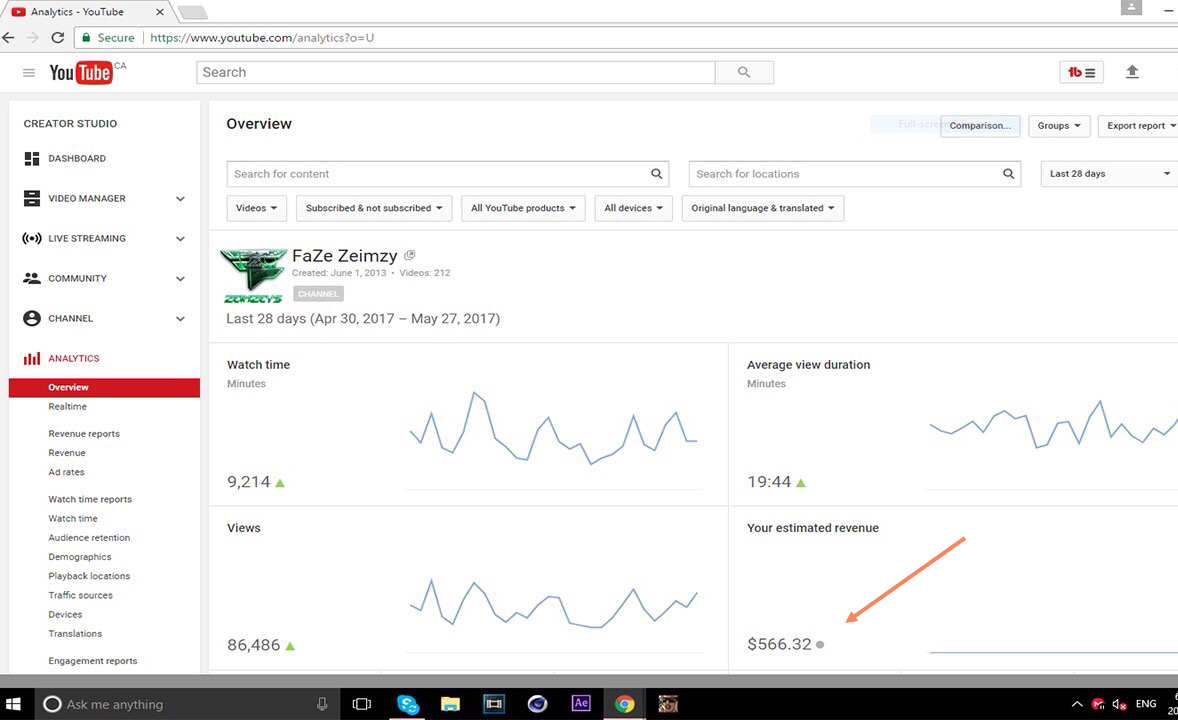Open Original language & translated dropdown
The width and height of the screenshot is (1178, 720).
(763, 208)
